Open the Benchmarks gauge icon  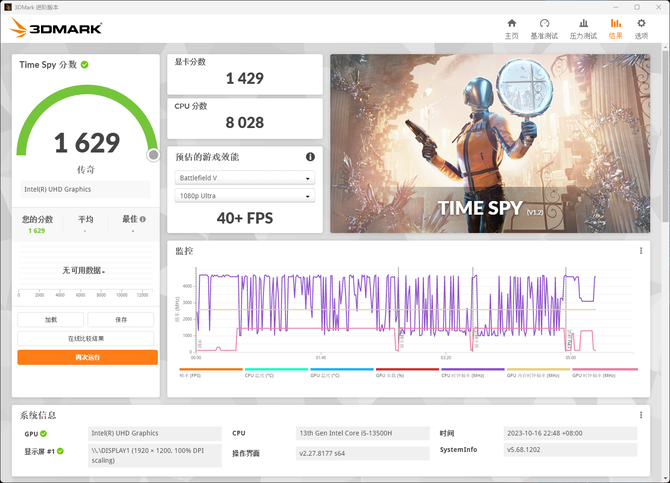tap(544, 24)
